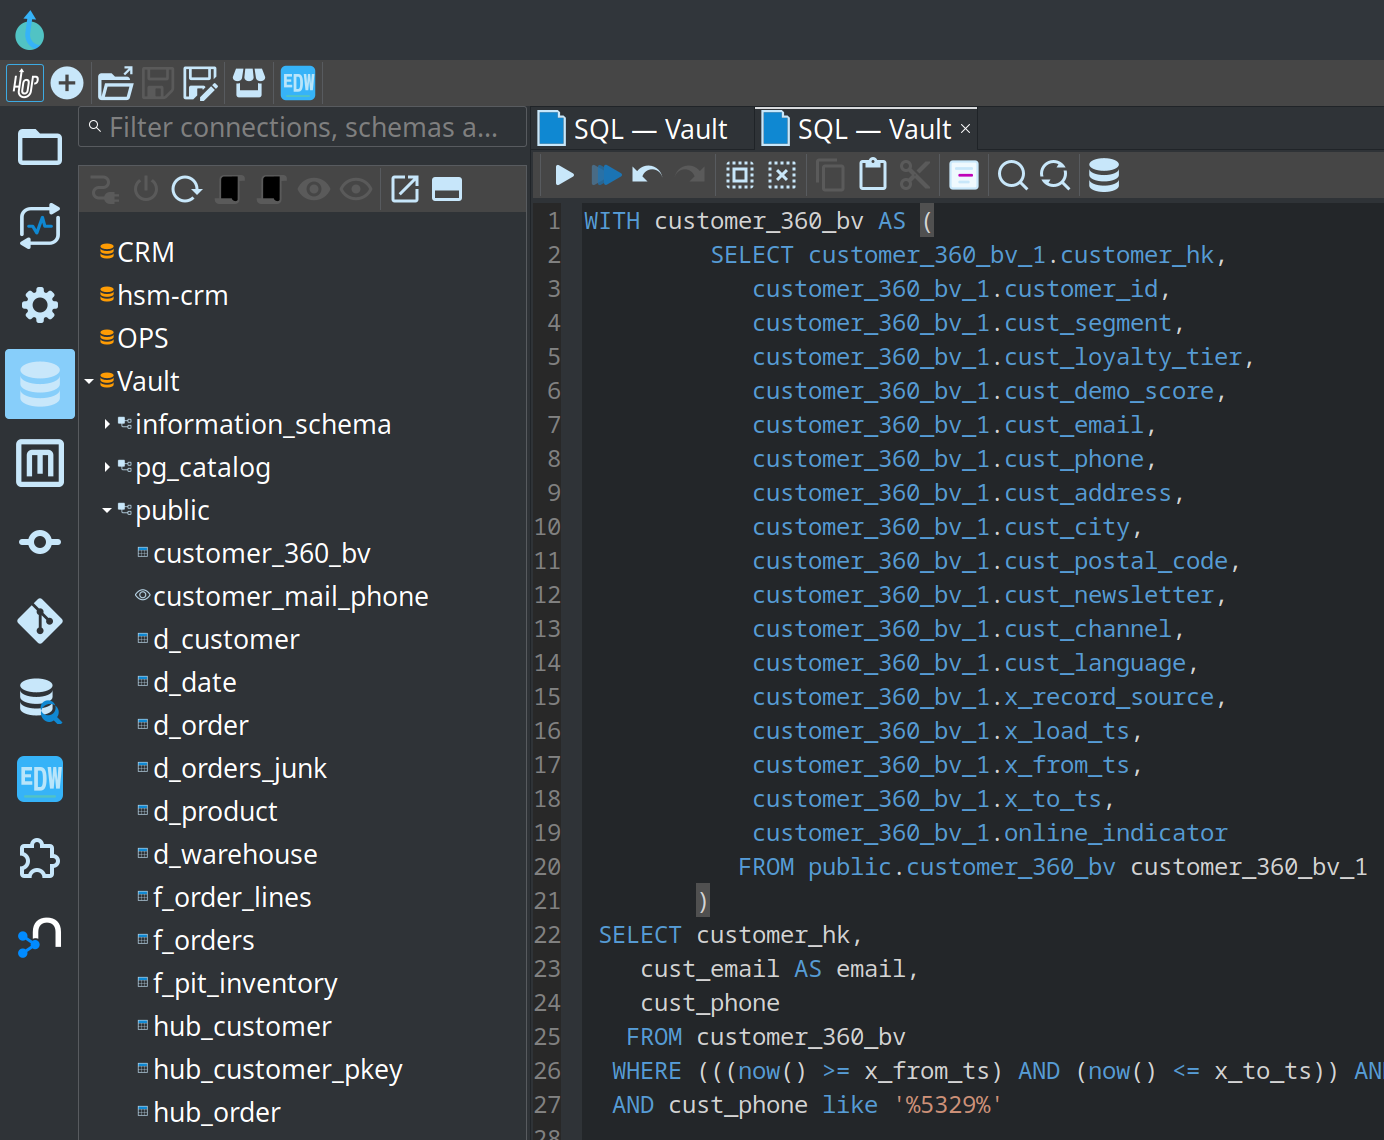Image resolution: width=1384 pixels, height=1140 pixels.
Task: Select the d_orders_junk table
Action: click(x=240, y=768)
